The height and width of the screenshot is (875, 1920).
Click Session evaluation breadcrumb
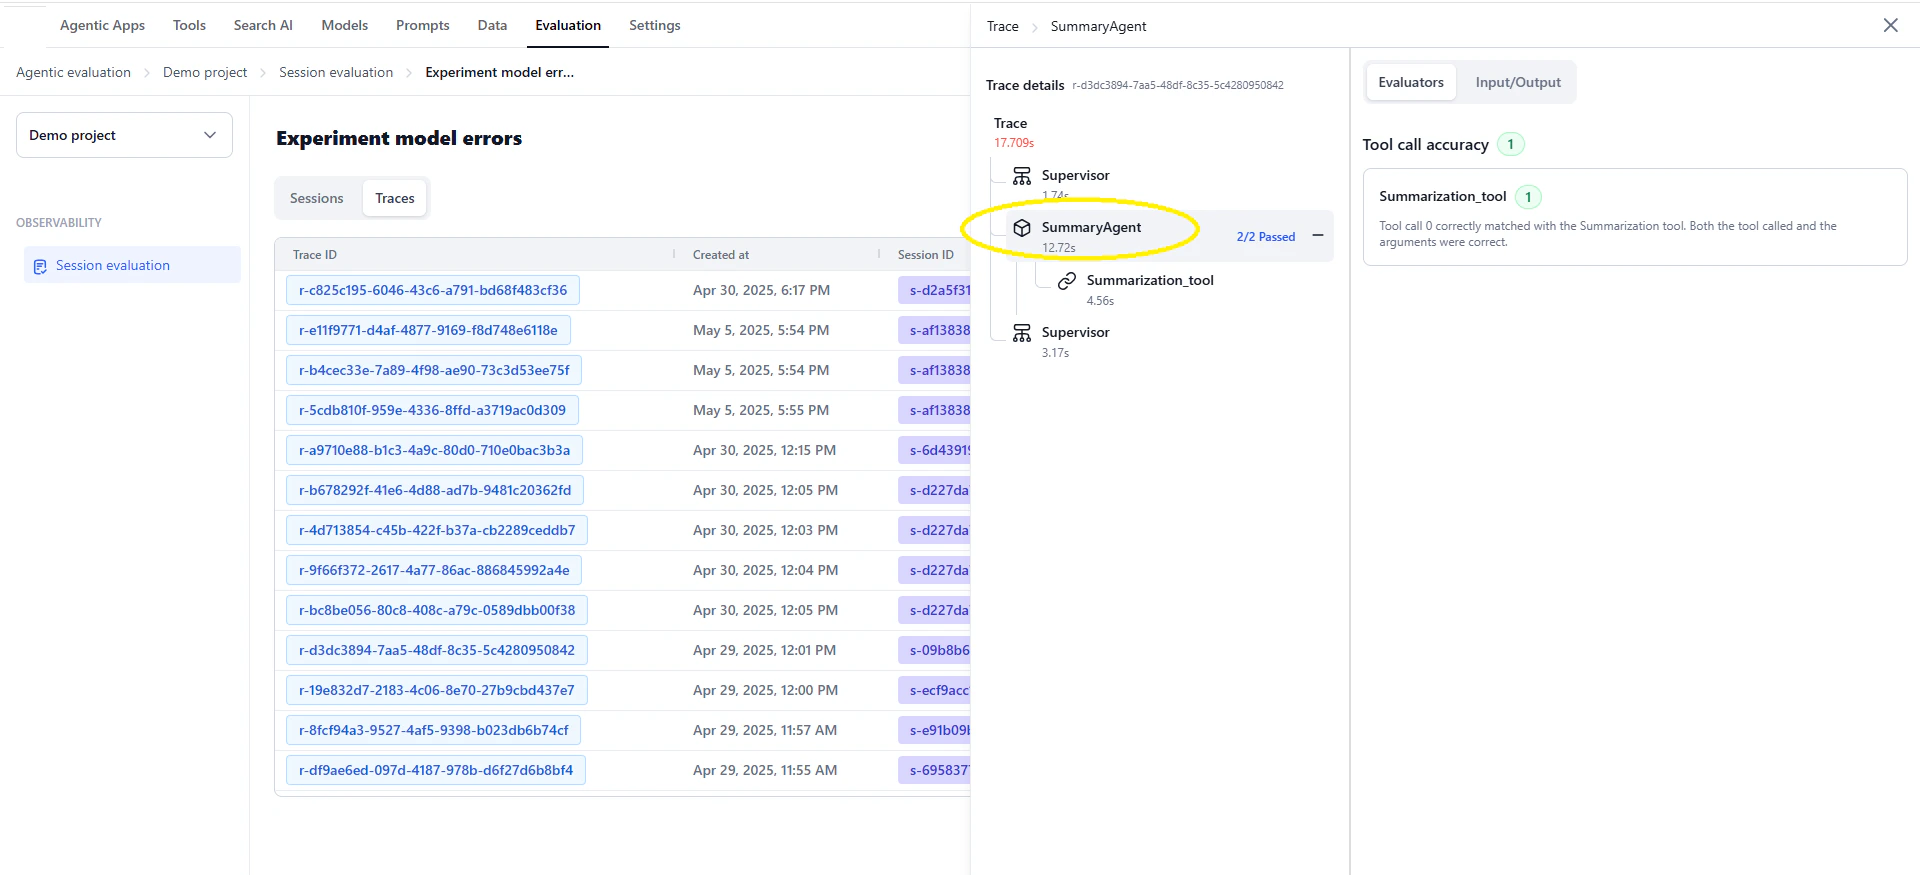[336, 72]
